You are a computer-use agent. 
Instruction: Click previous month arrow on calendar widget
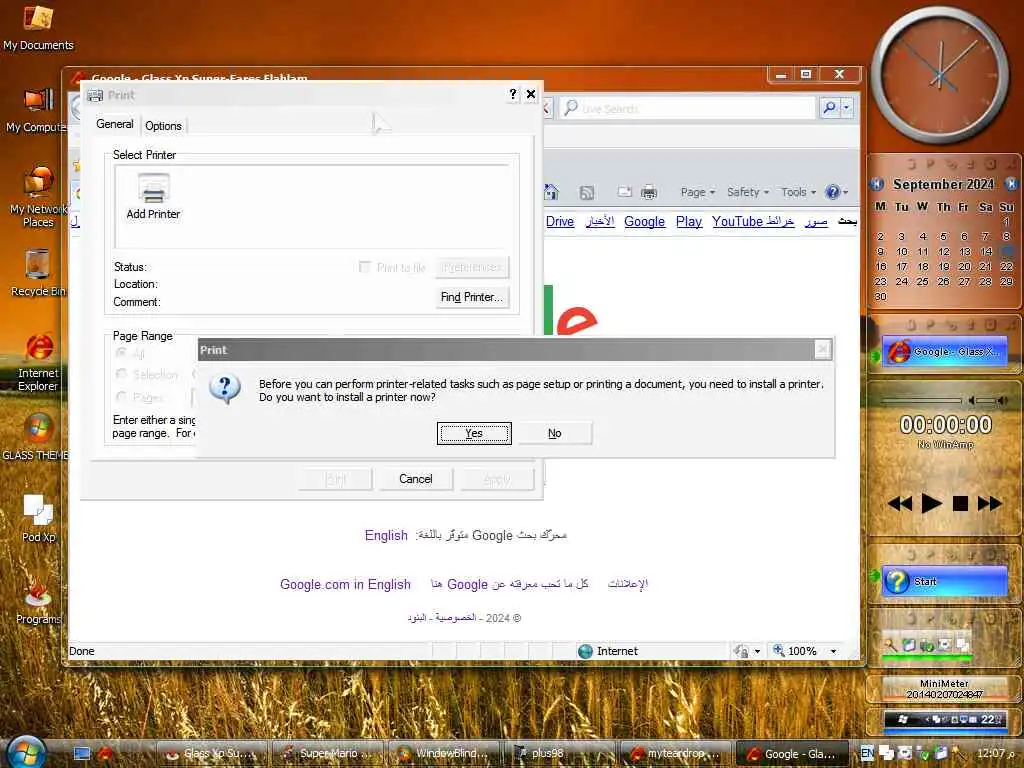click(x=877, y=184)
